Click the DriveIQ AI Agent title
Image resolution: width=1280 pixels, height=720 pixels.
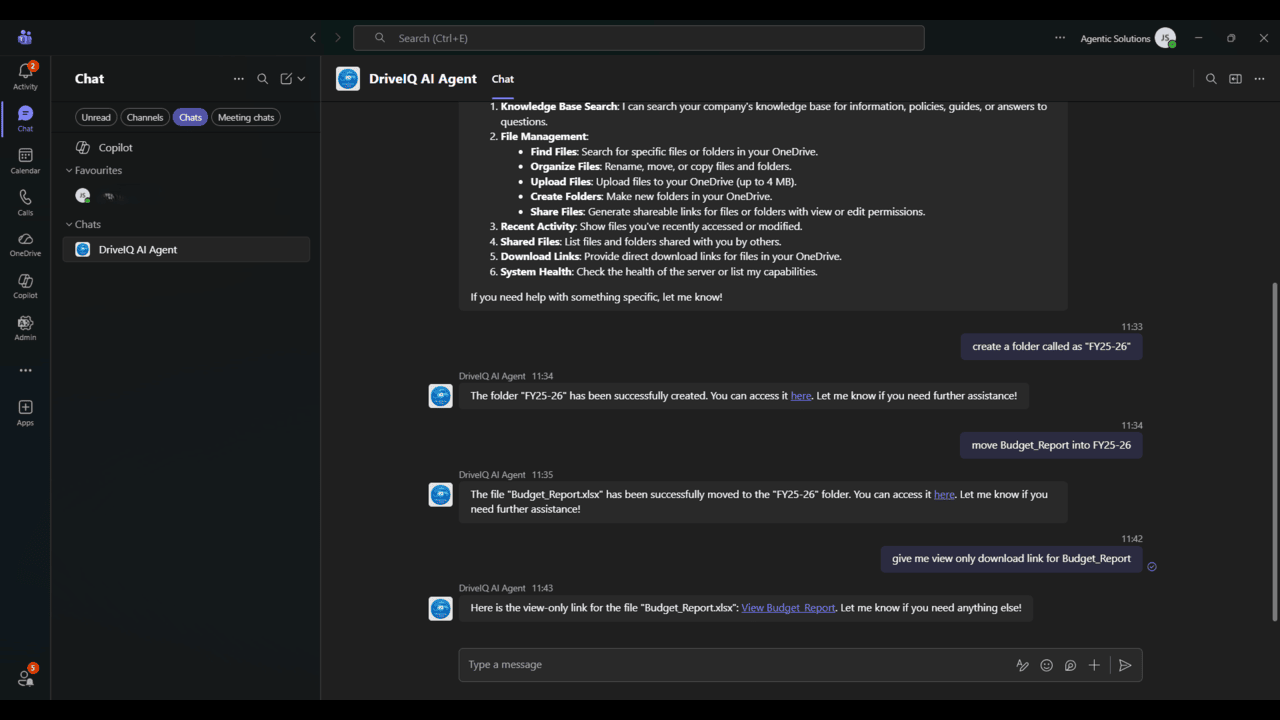[423, 79]
